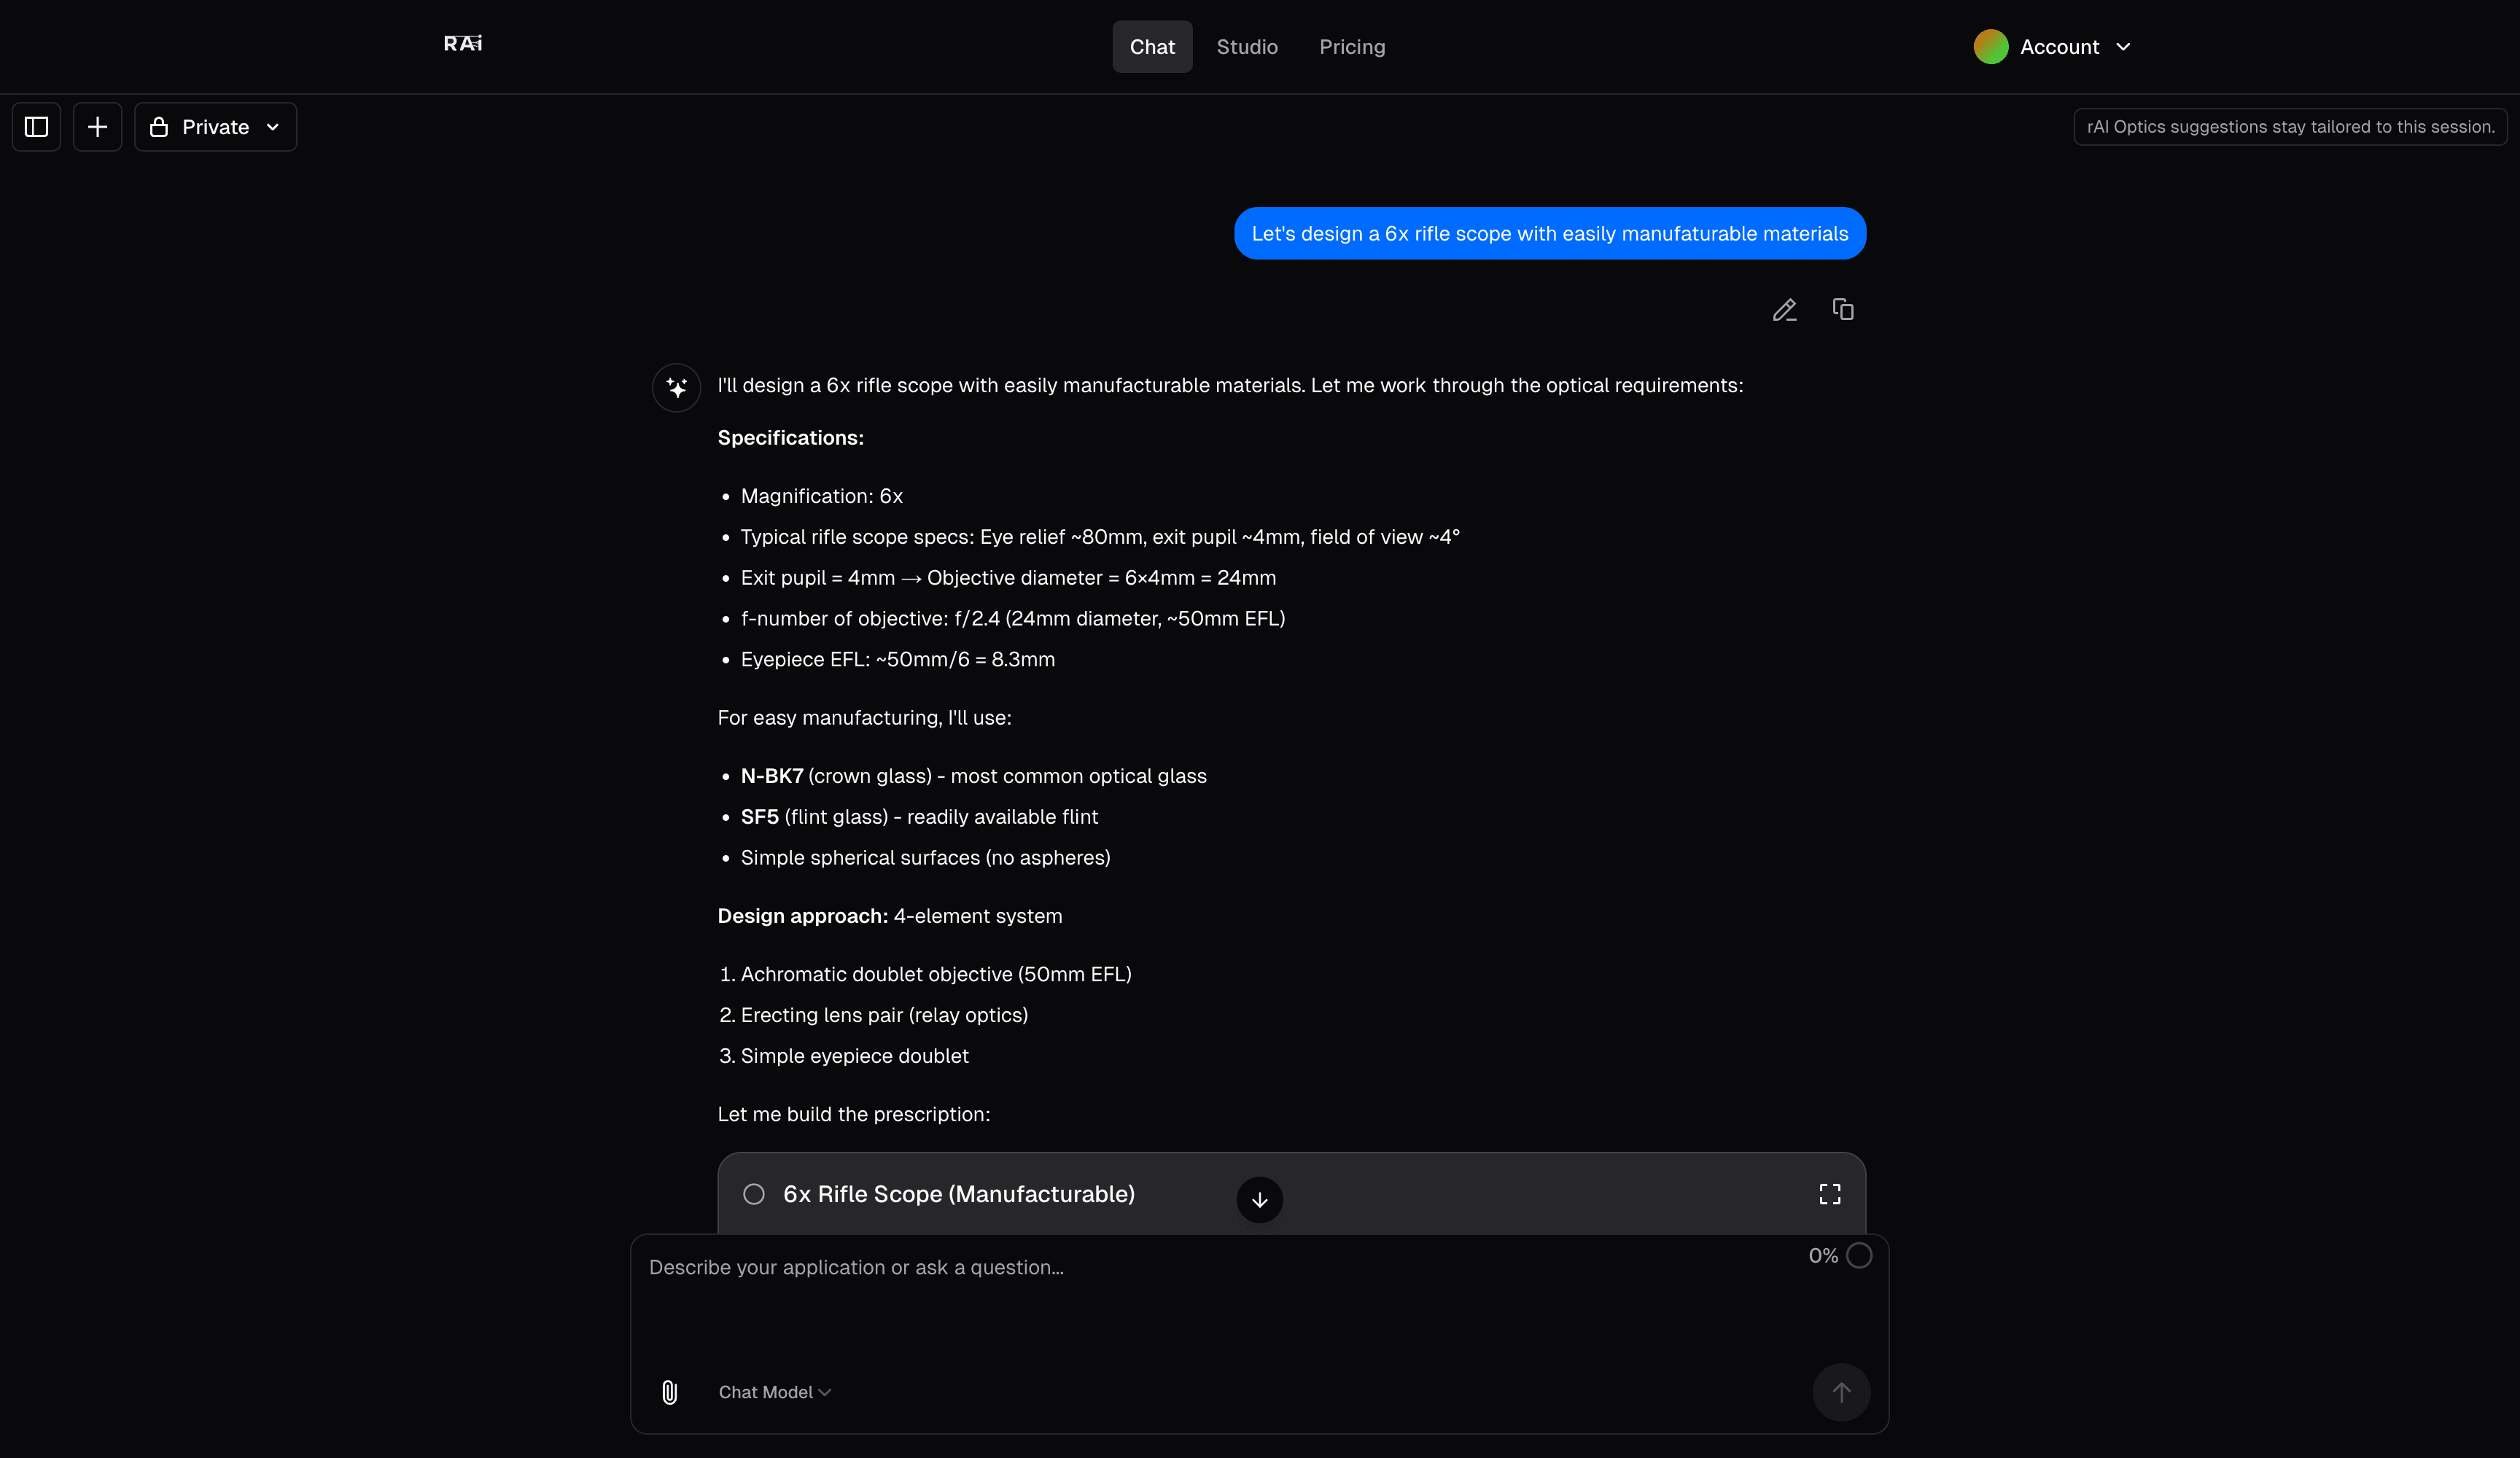Click the user's blue message bubble
The width and height of the screenshot is (2520, 1458).
pyautogui.click(x=1550, y=234)
